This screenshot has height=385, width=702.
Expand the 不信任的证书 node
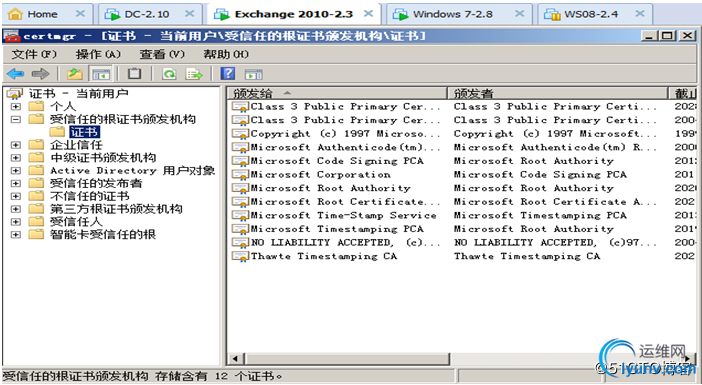16,196
